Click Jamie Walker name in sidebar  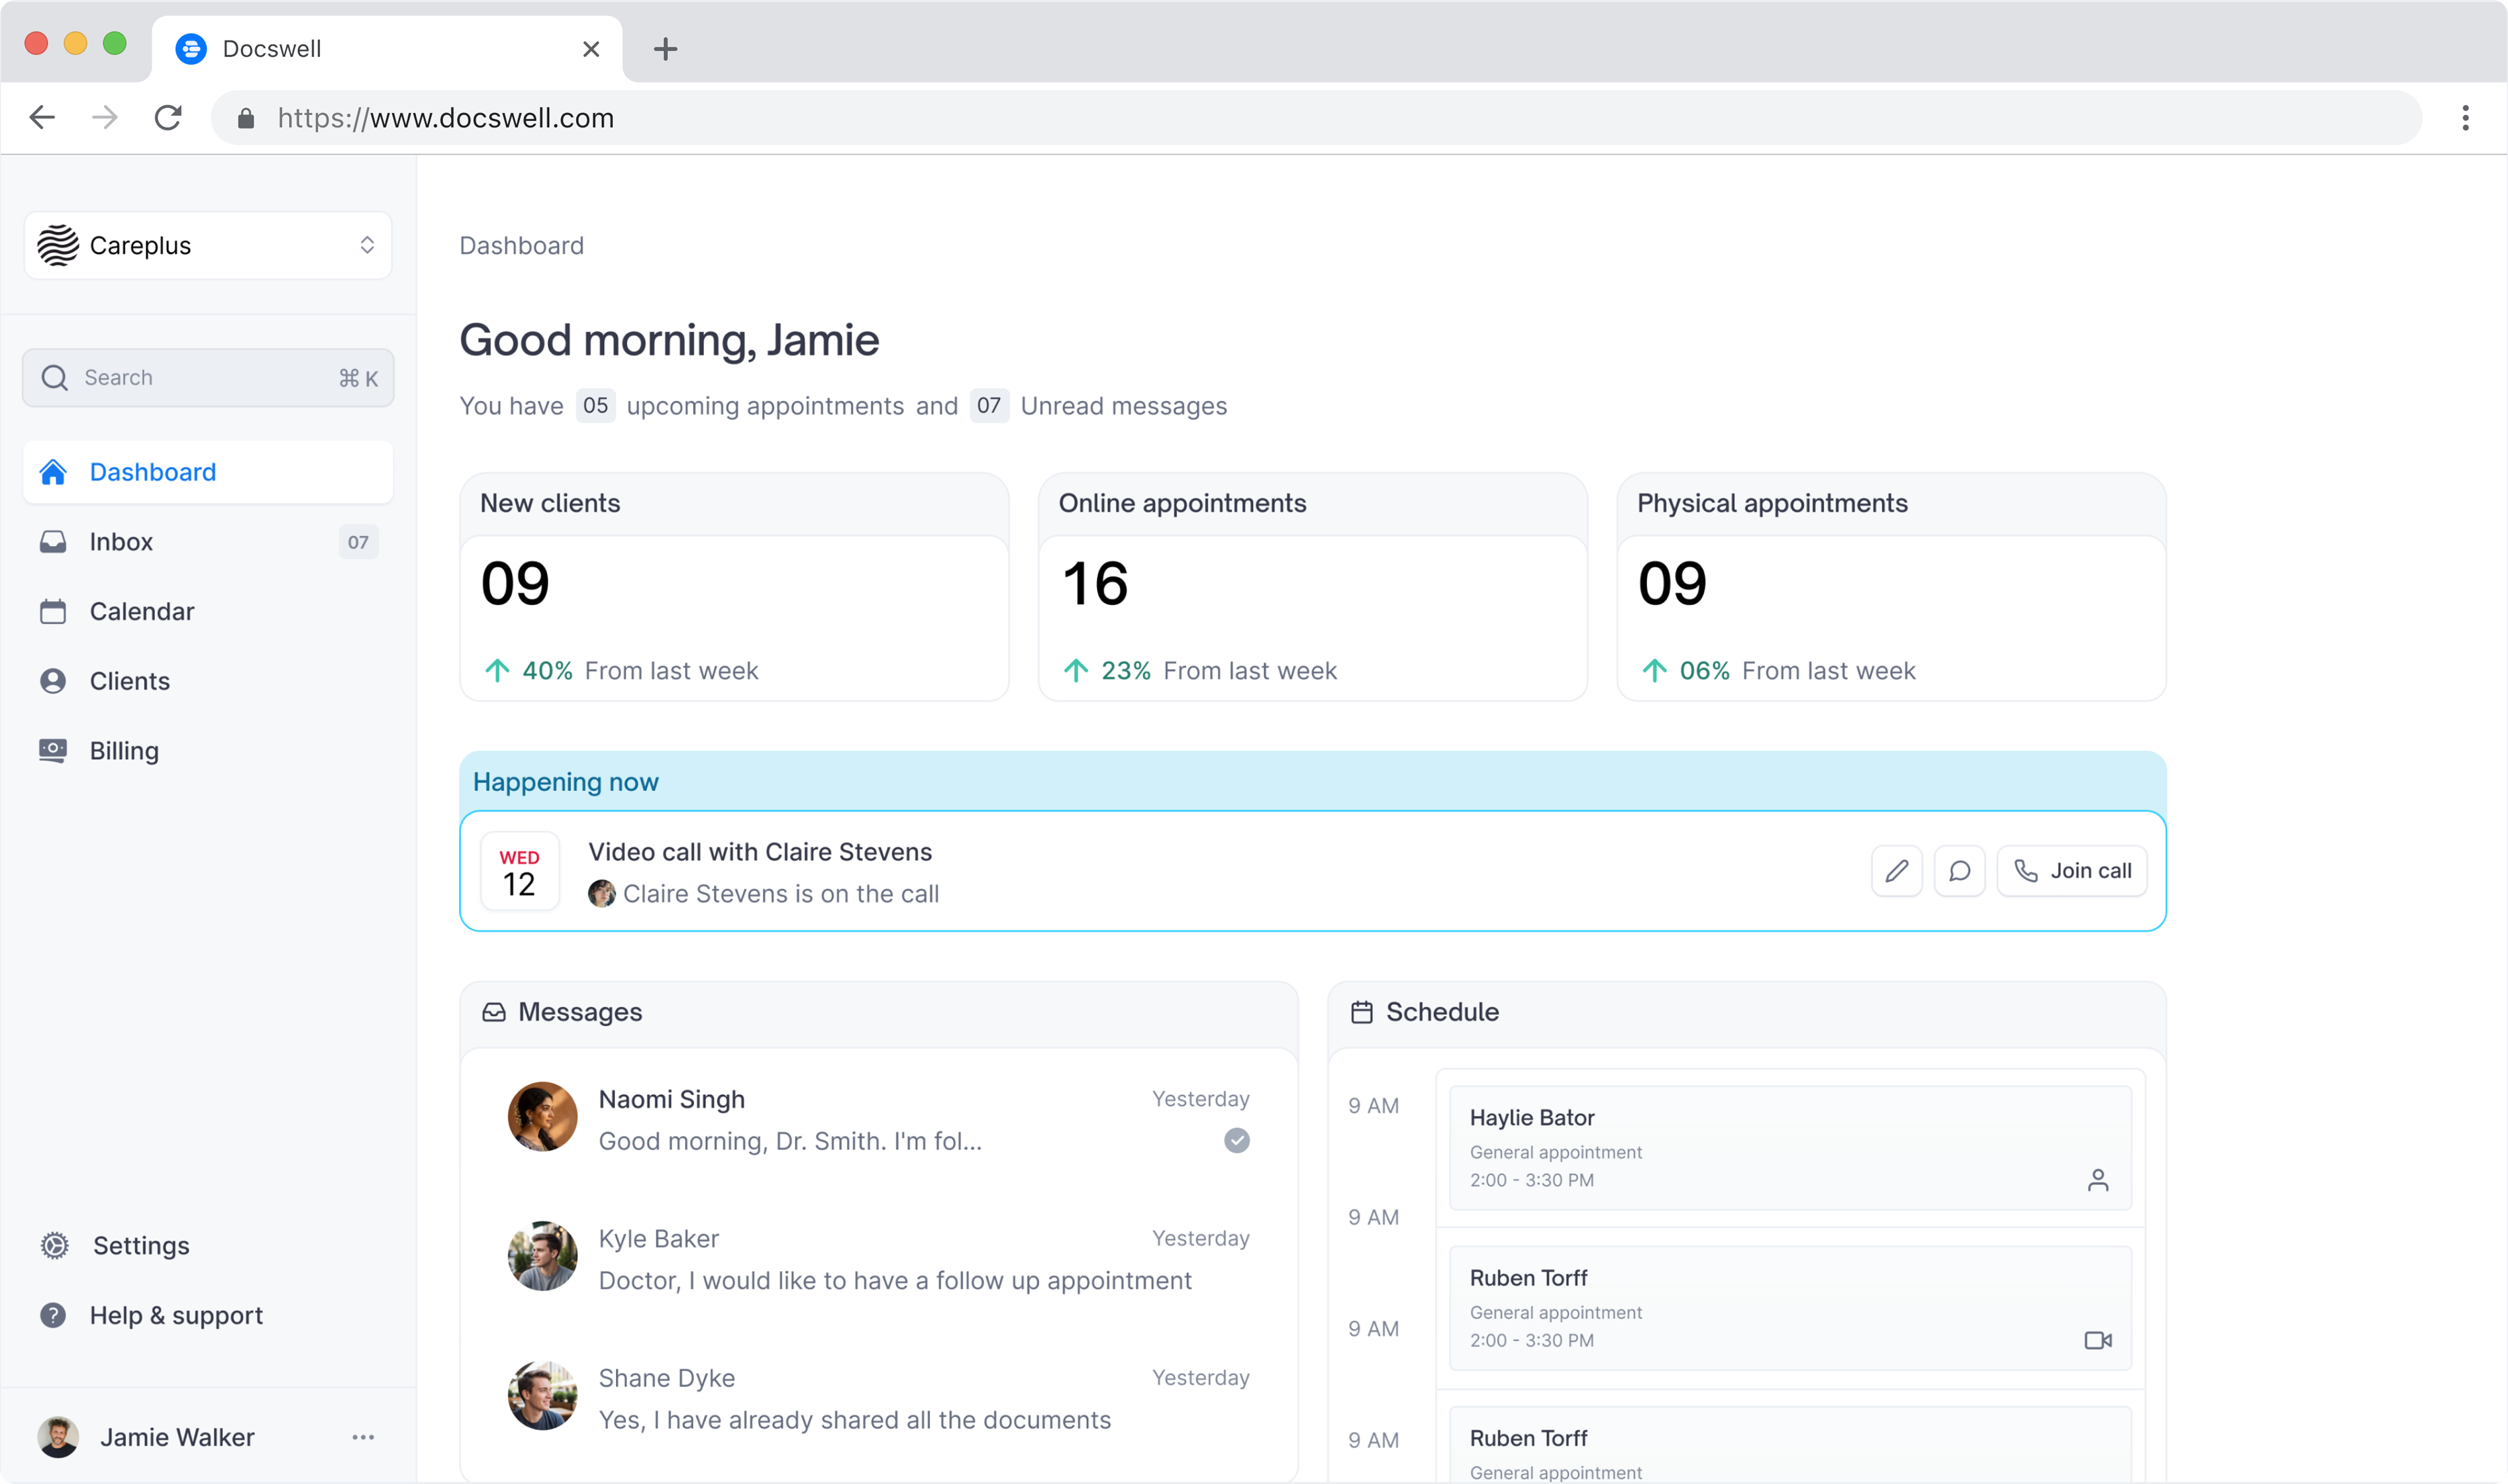coord(177,1438)
